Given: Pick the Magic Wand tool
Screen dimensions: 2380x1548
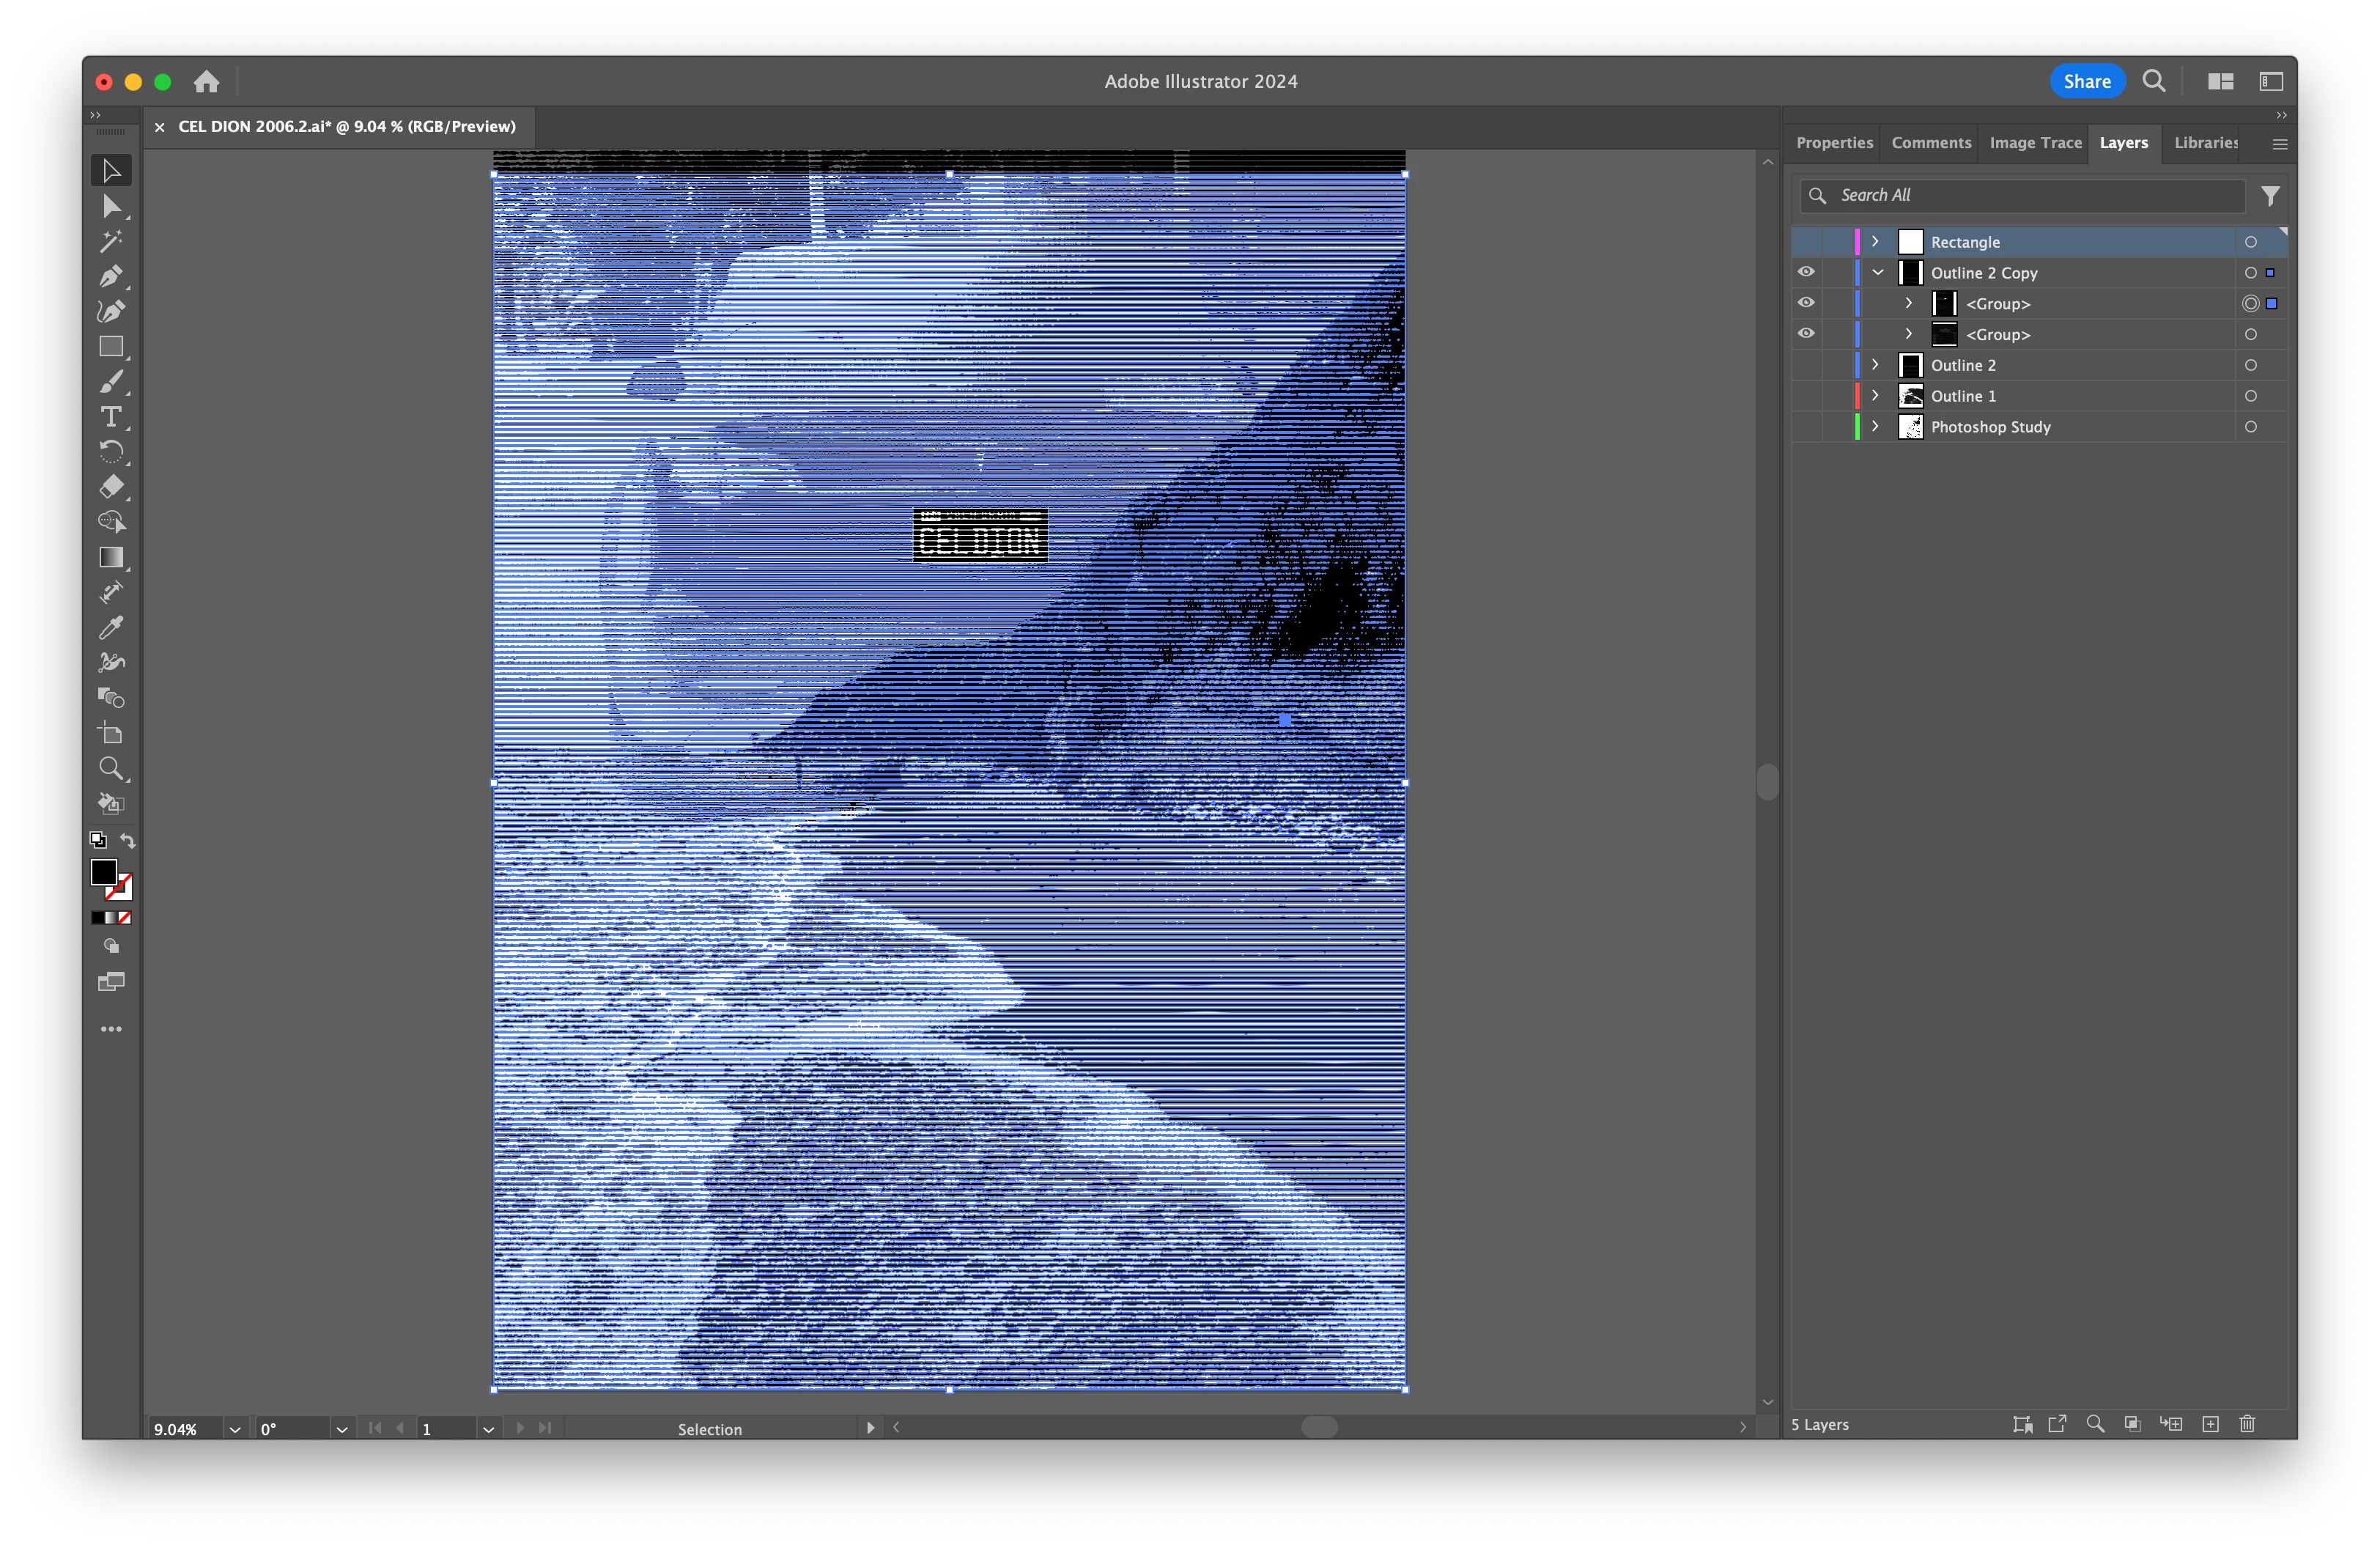Looking at the screenshot, I should 110,241.
